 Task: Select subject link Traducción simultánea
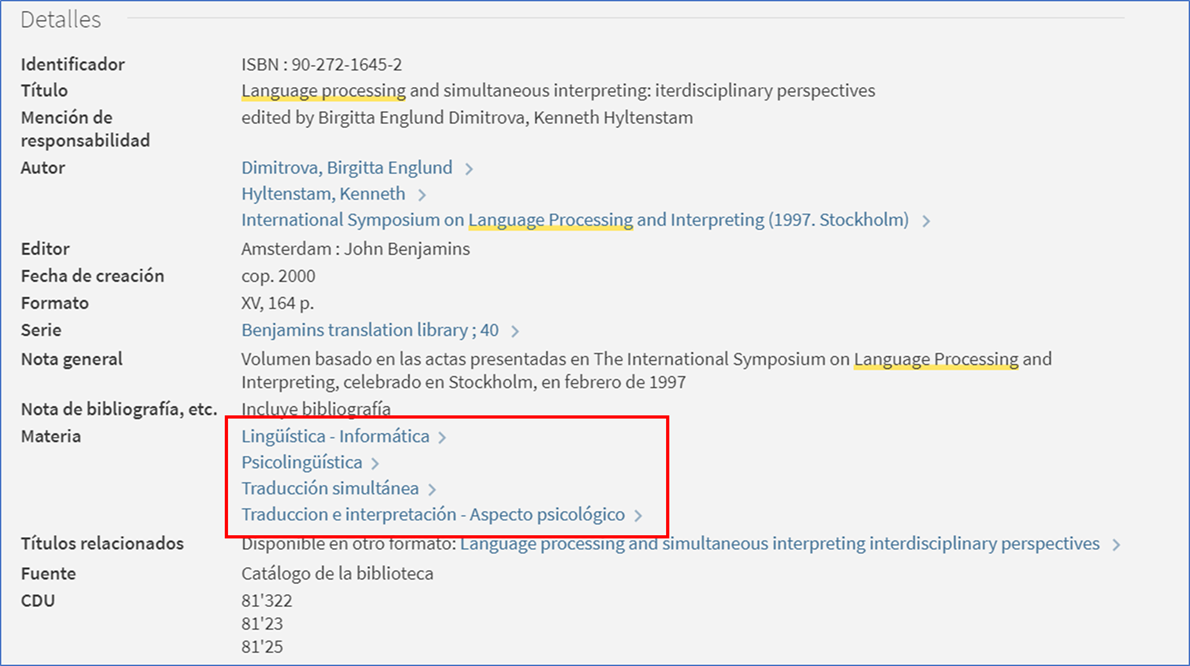point(330,489)
